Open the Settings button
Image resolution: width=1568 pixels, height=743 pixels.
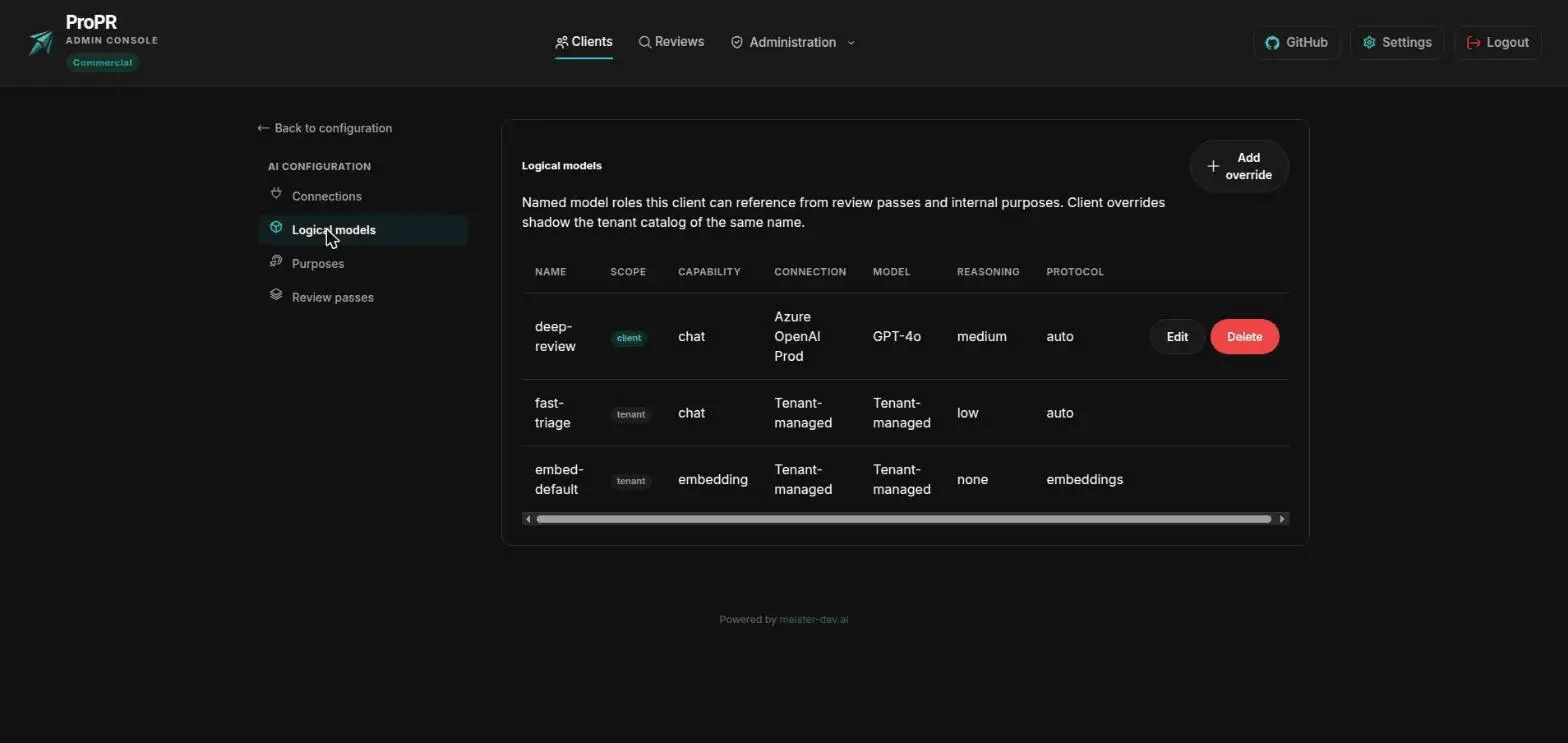pyautogui.click(x=1397, y=43)
